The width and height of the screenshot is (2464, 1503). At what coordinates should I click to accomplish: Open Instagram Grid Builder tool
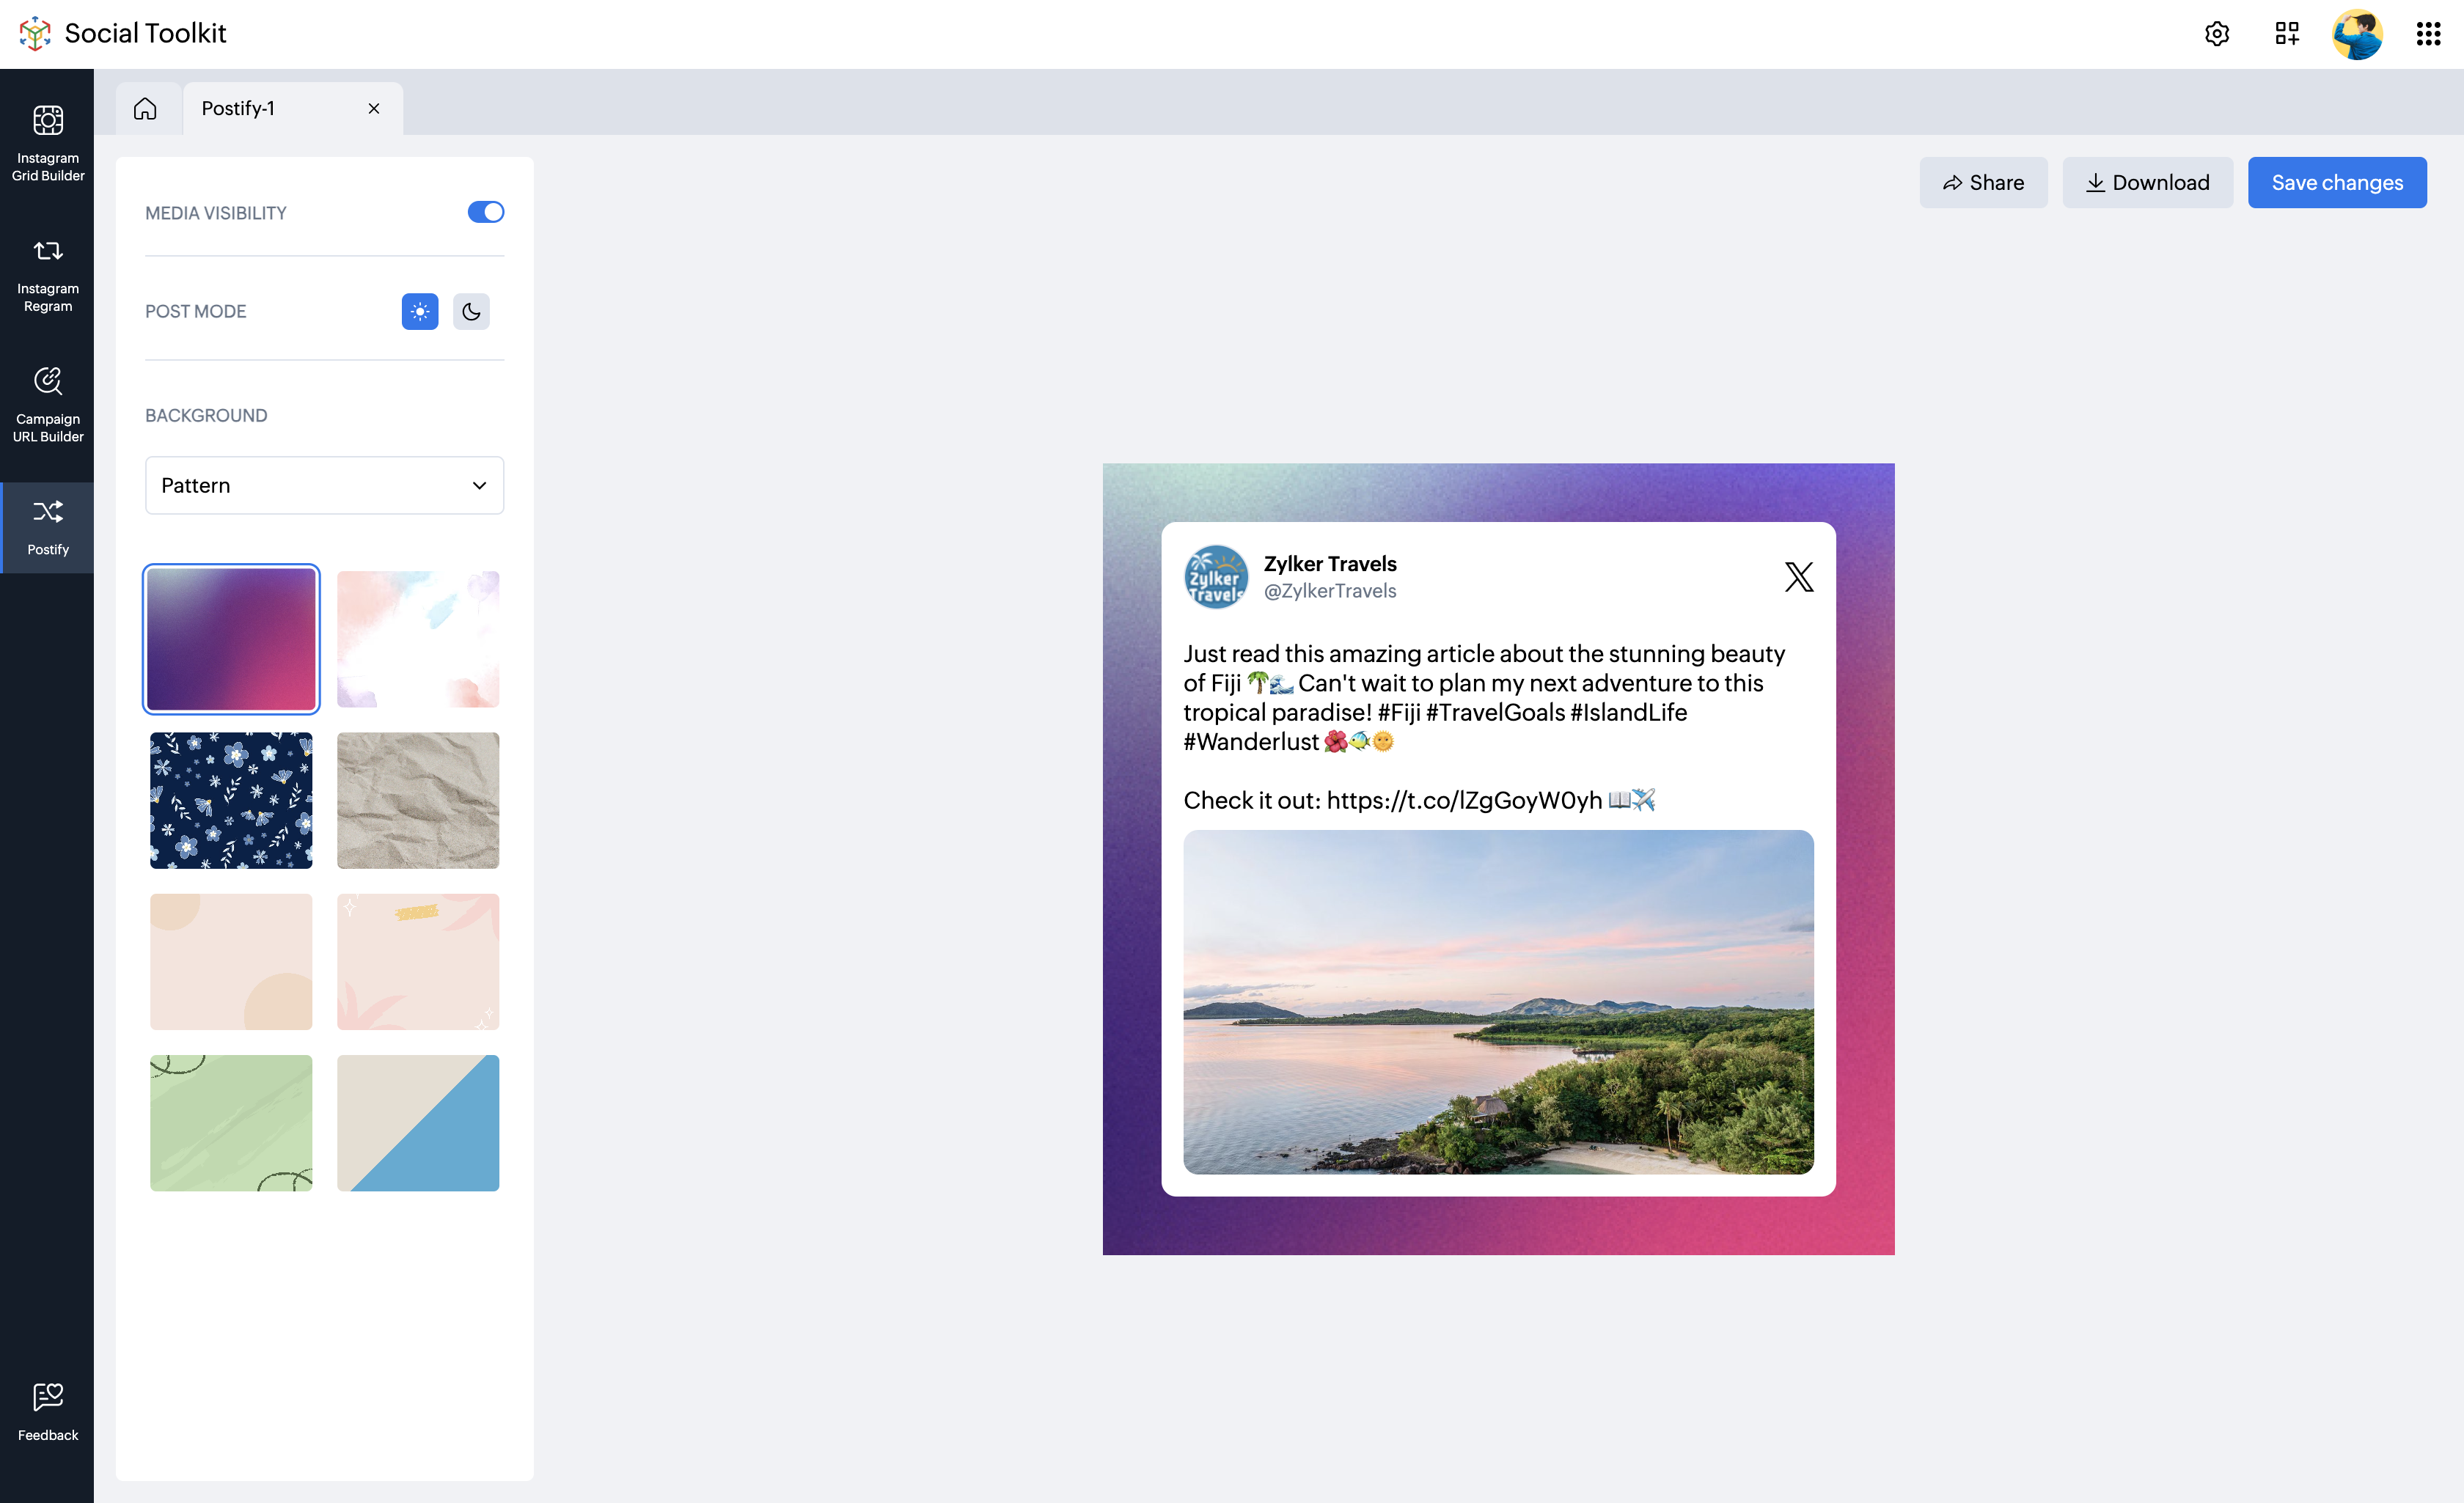point(47,142)
